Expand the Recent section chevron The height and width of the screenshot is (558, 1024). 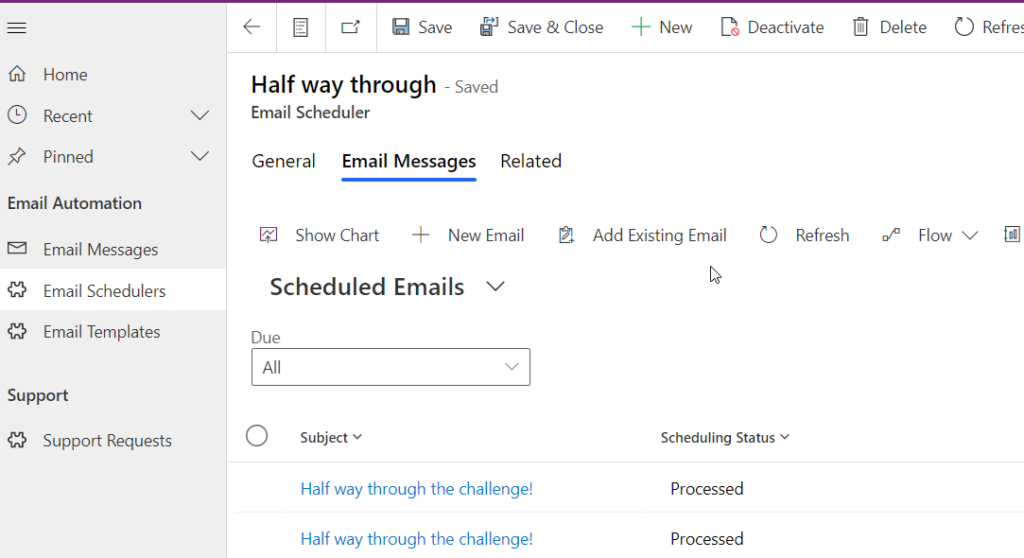coord(200,116)
